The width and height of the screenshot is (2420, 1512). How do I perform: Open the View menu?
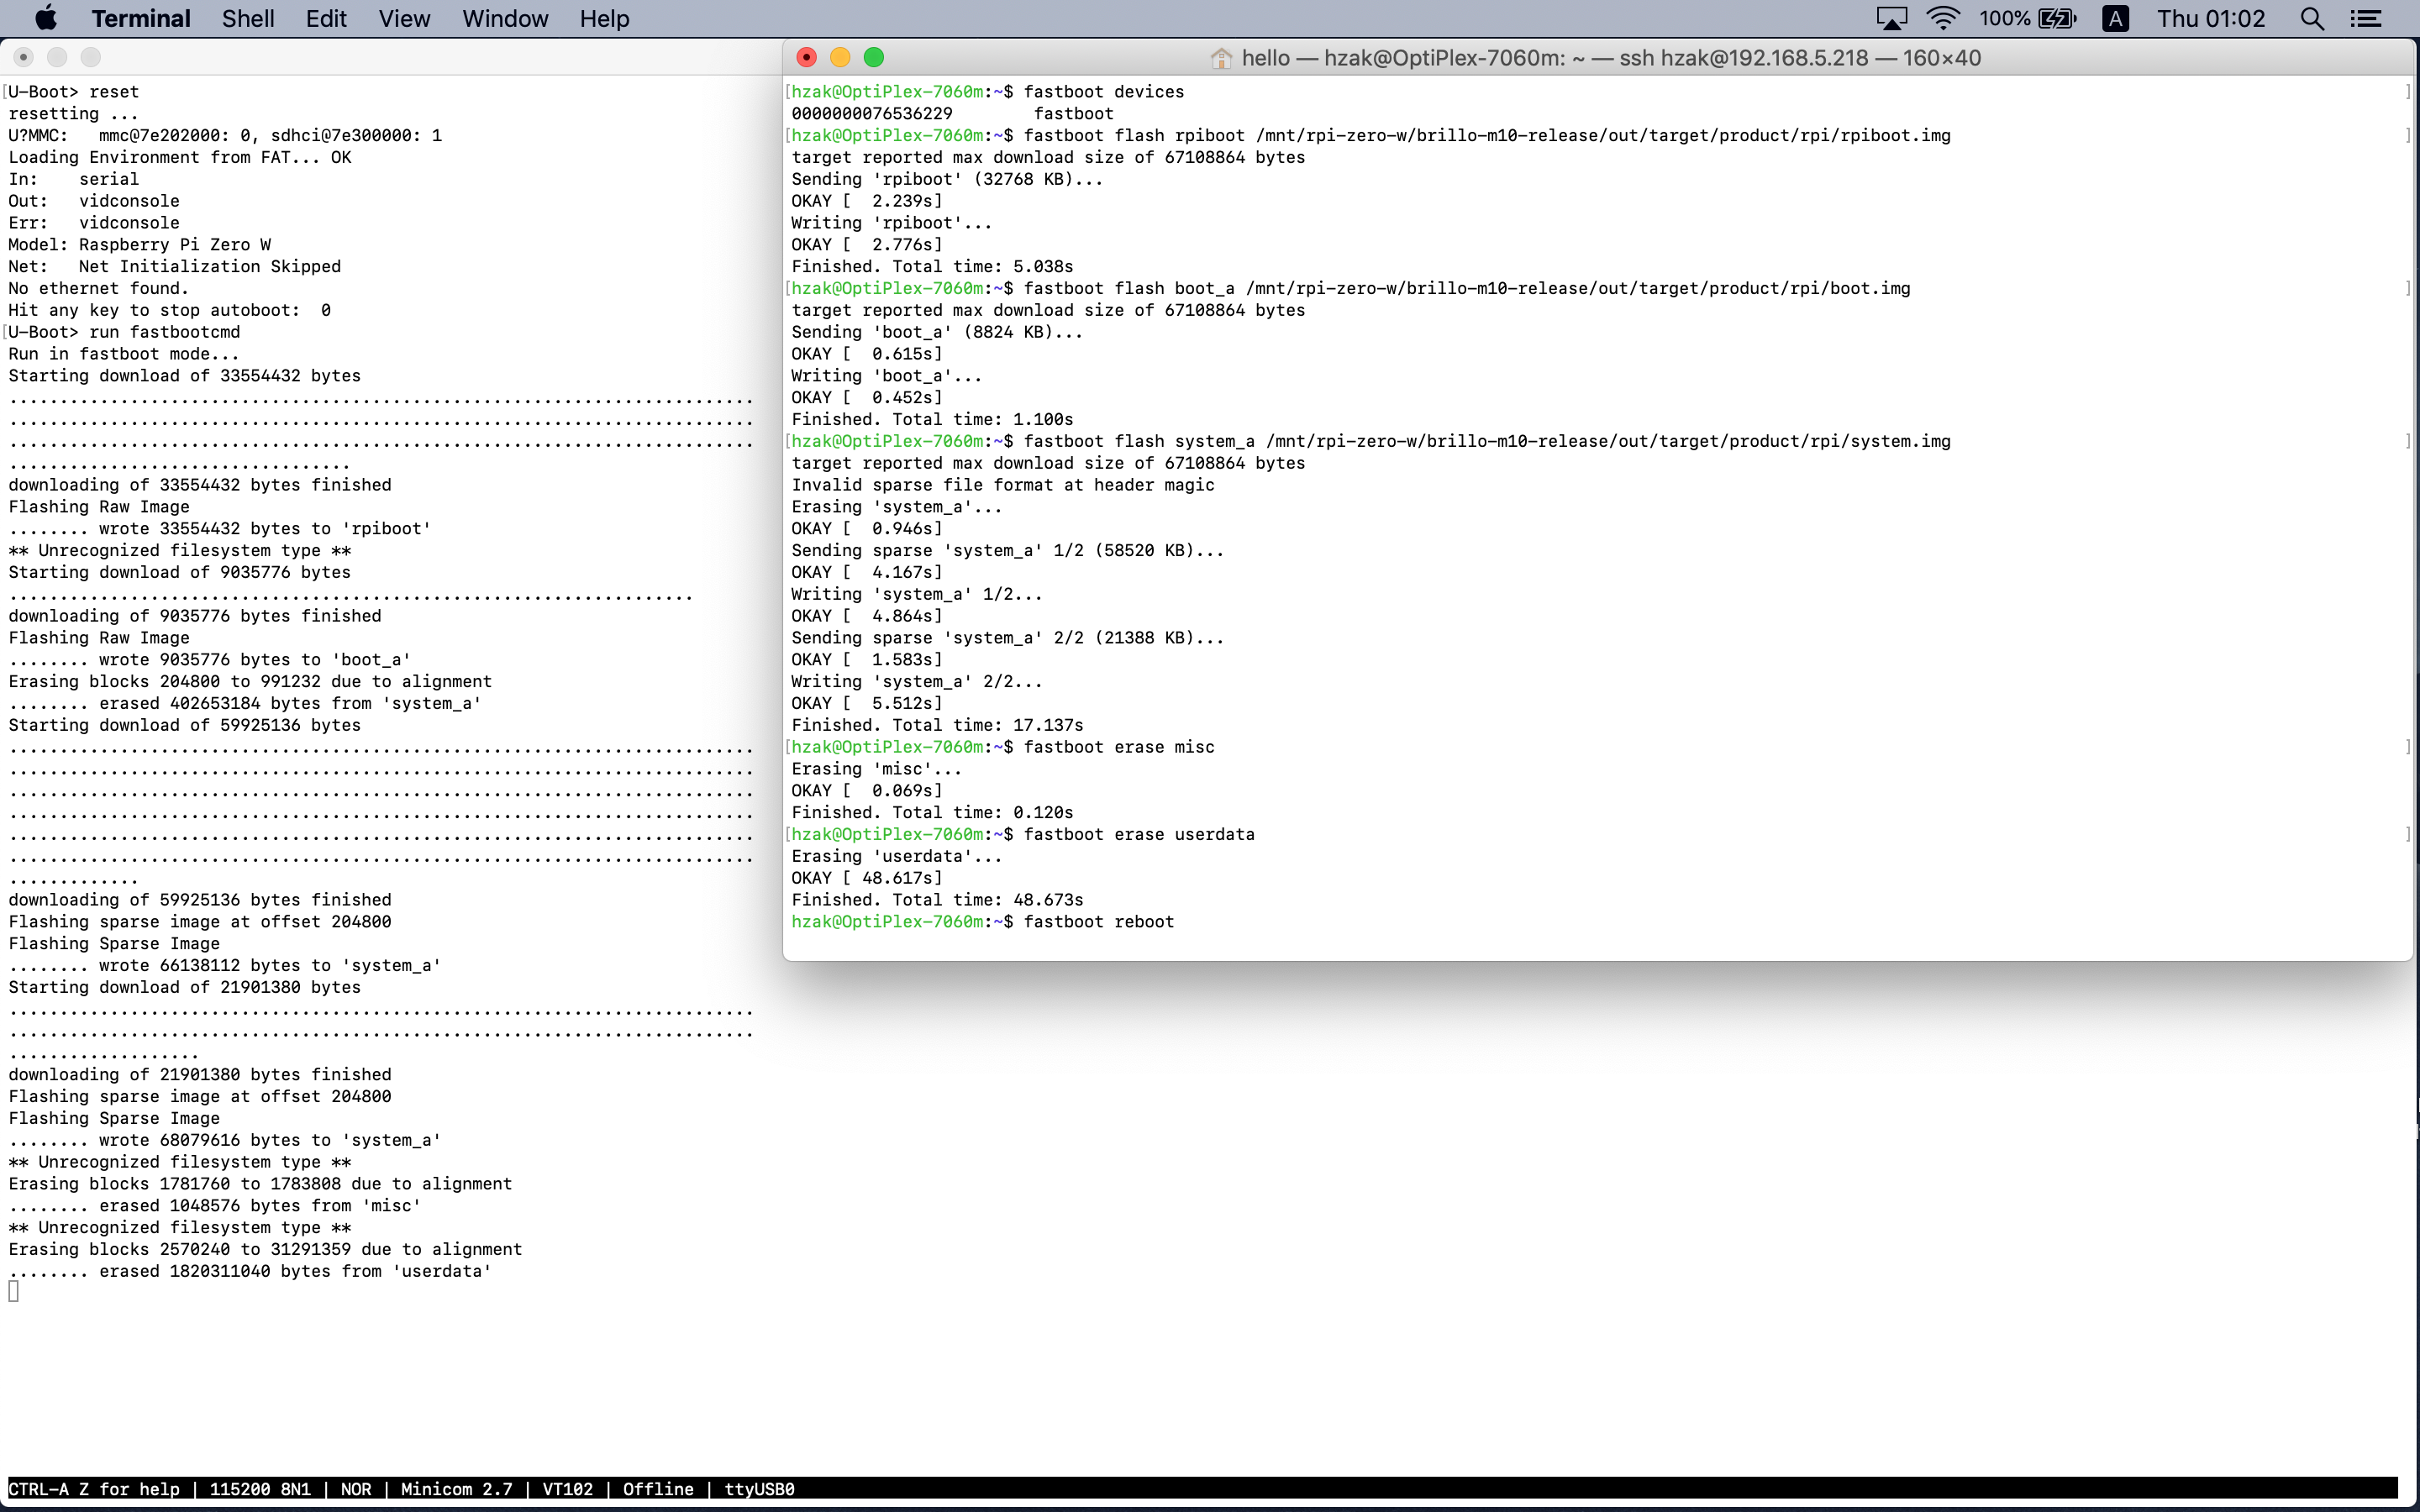pos(404,18)
